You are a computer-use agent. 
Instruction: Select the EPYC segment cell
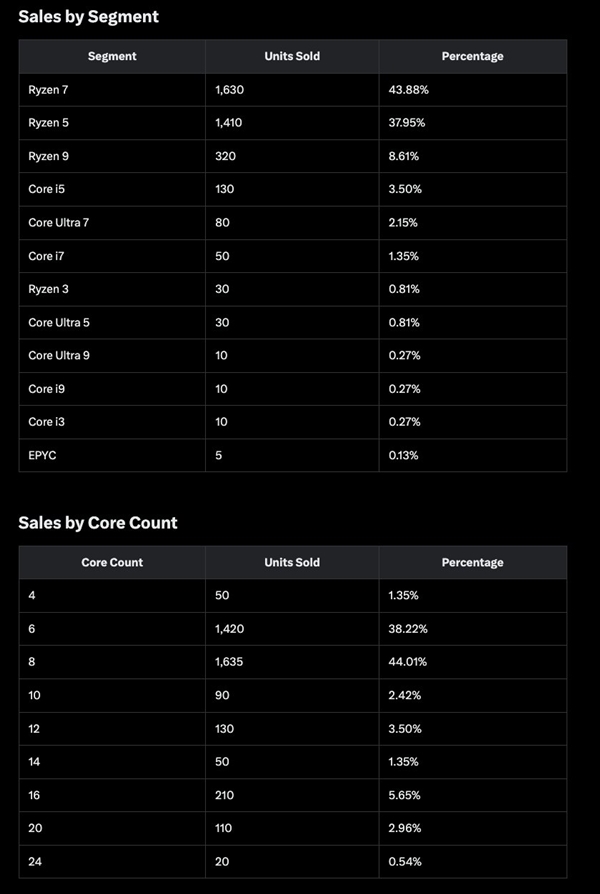point(43,455)
